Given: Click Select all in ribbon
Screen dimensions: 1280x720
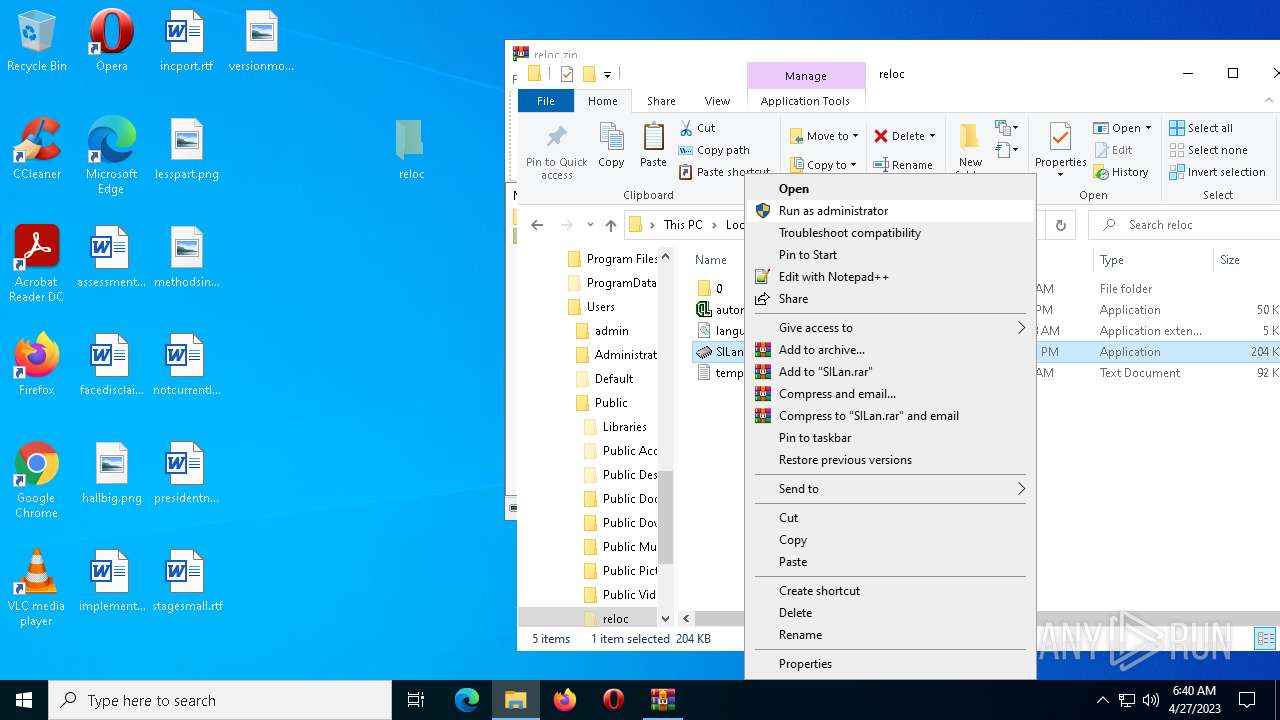Looking at the screenshot, I should [1201, 128].
